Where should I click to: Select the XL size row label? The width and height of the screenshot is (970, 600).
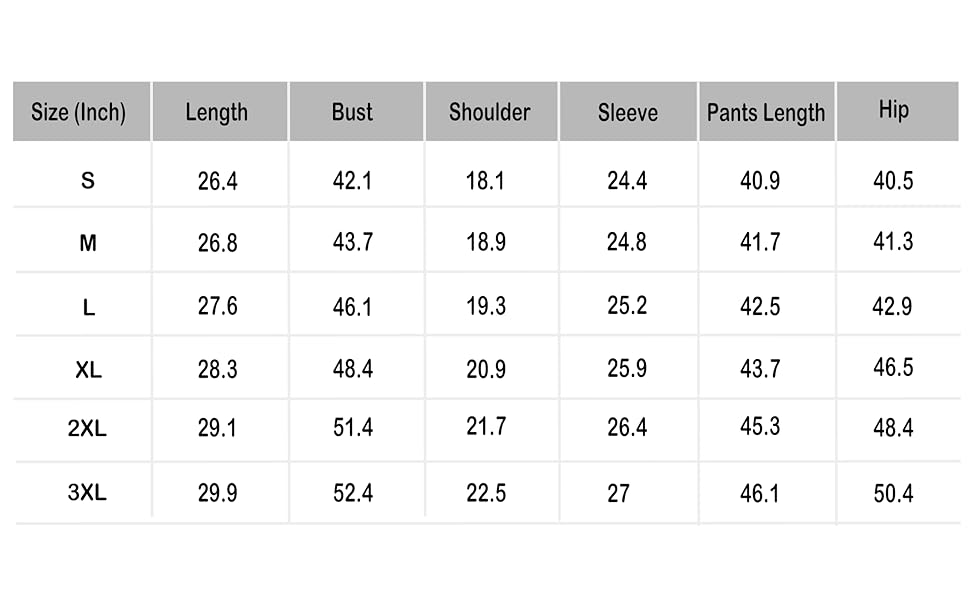(88, 370)
